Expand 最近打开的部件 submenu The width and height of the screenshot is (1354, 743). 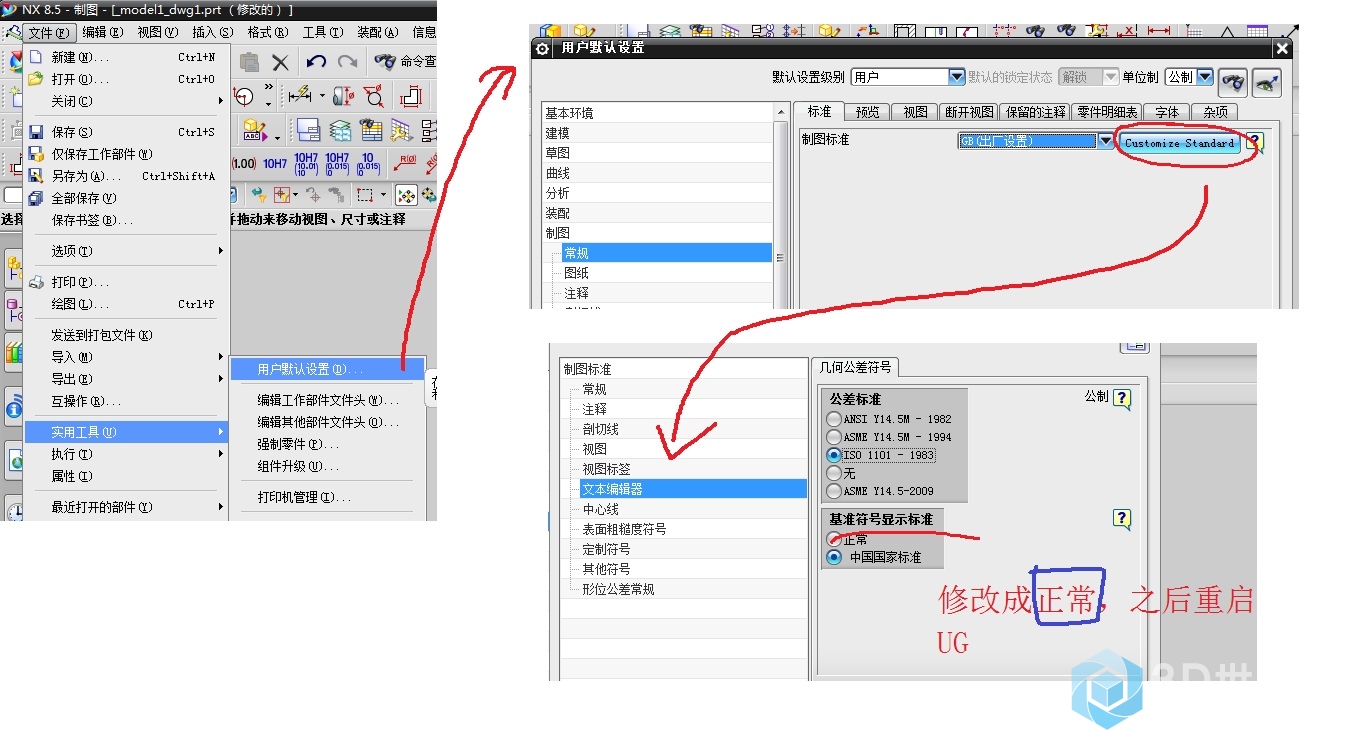click(221, 507)
